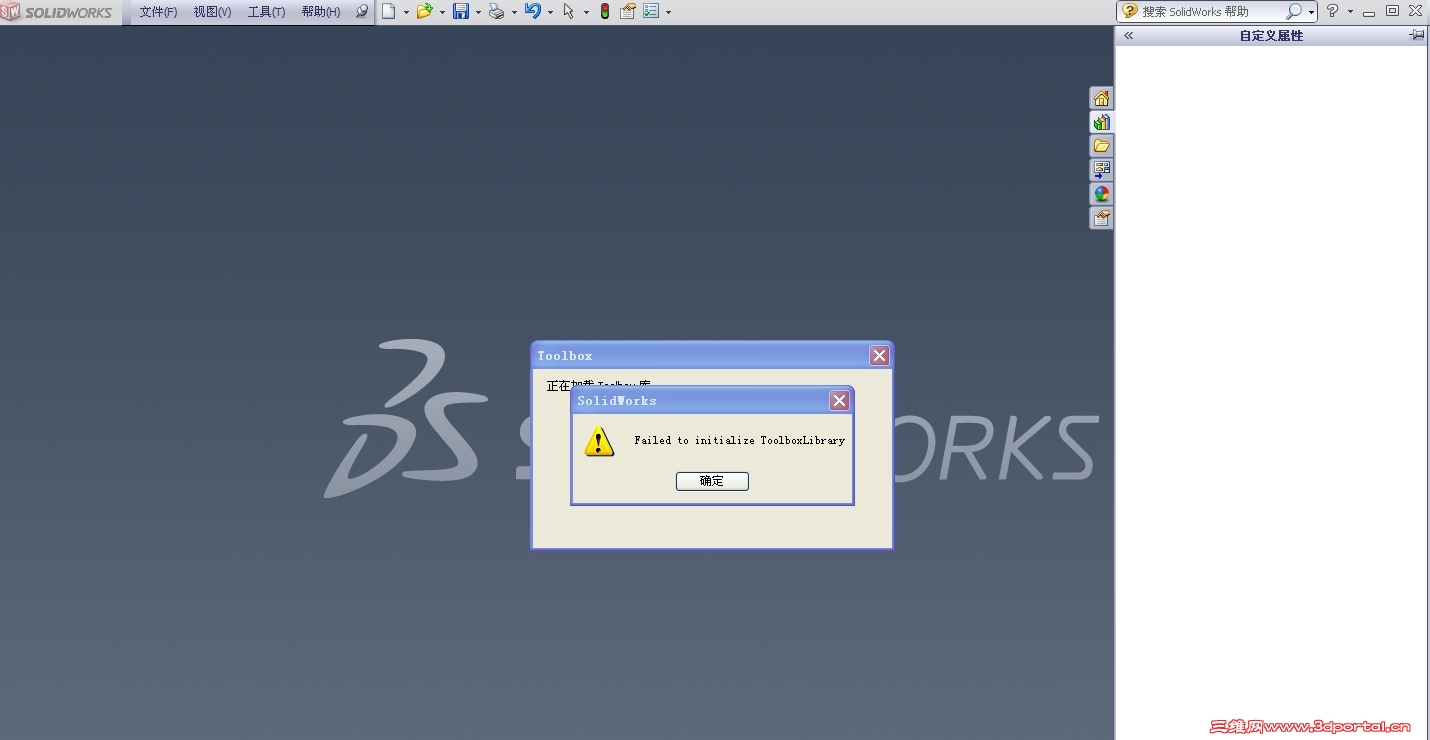Expand the Save dropdown arrow
Image resolution: width=1430 pixels, height=740 pixels.
[x=478, y=13]
